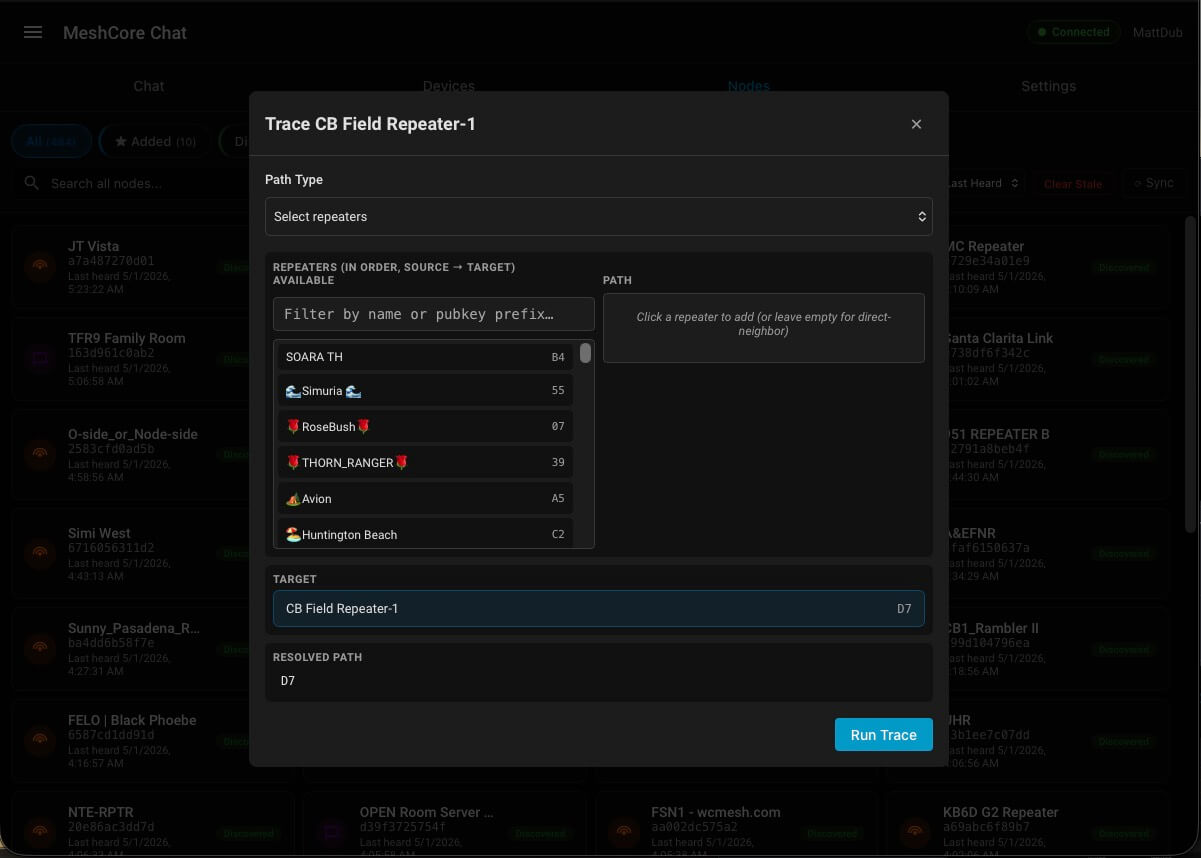This screenshot has height=858, width=1201.
Task: Click the TFR9 Family Room node icon
Action: click(x=40, y=359)
